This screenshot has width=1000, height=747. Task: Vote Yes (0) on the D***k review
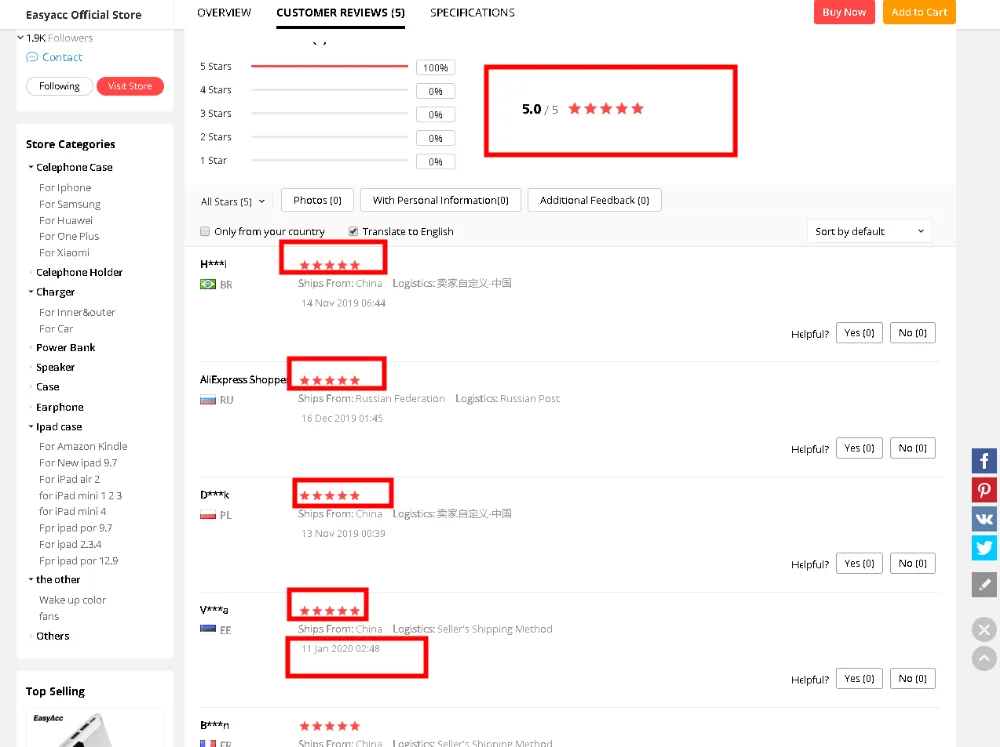coord(859,563)
